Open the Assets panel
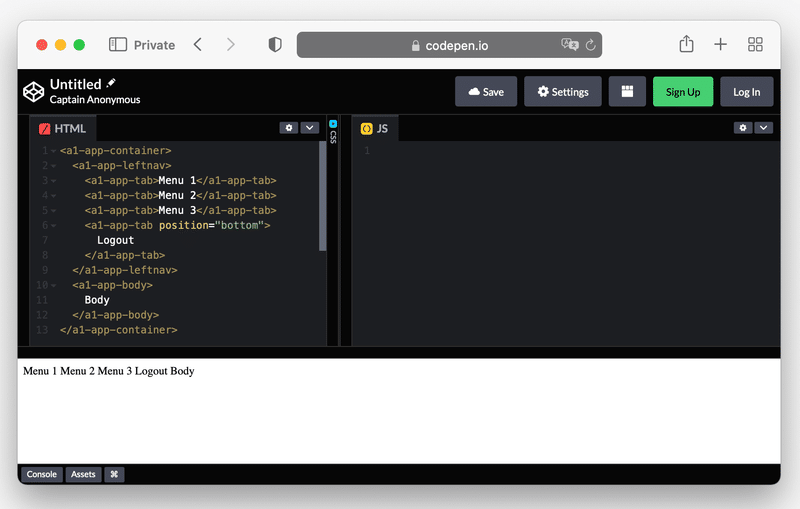This screenshot has width=800, height=509. (x=83, y=474)
